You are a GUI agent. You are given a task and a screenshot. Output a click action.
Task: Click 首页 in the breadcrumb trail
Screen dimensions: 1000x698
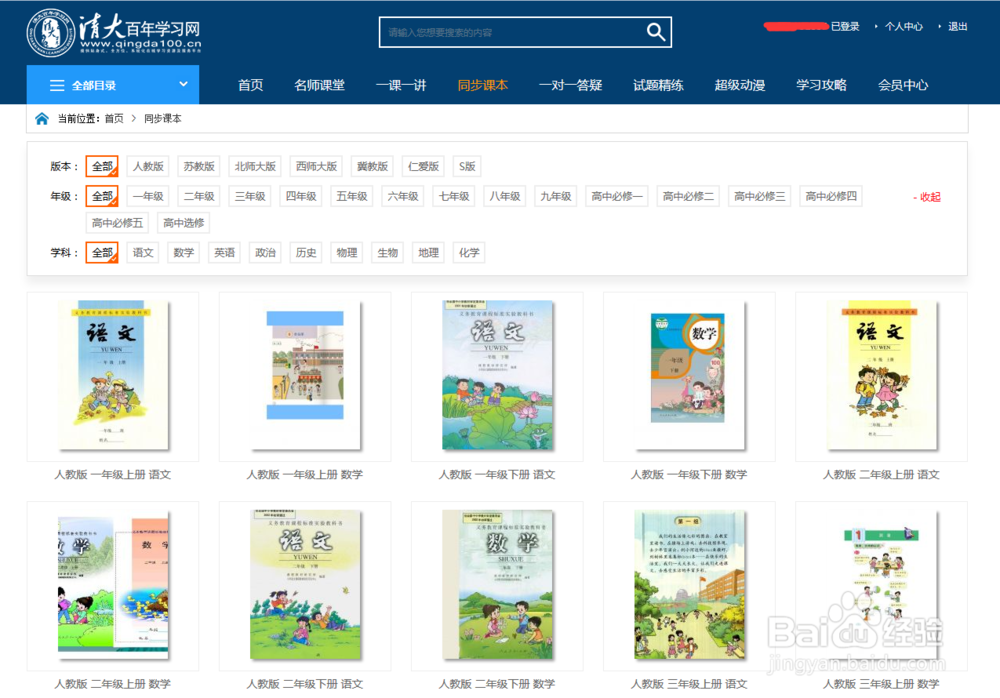click(x=112, y=118)
